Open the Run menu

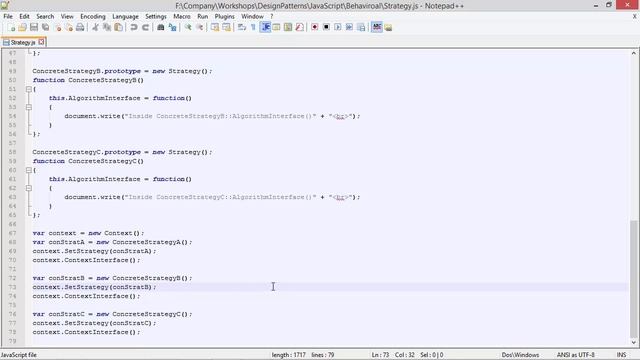click(x=202, y=16)
